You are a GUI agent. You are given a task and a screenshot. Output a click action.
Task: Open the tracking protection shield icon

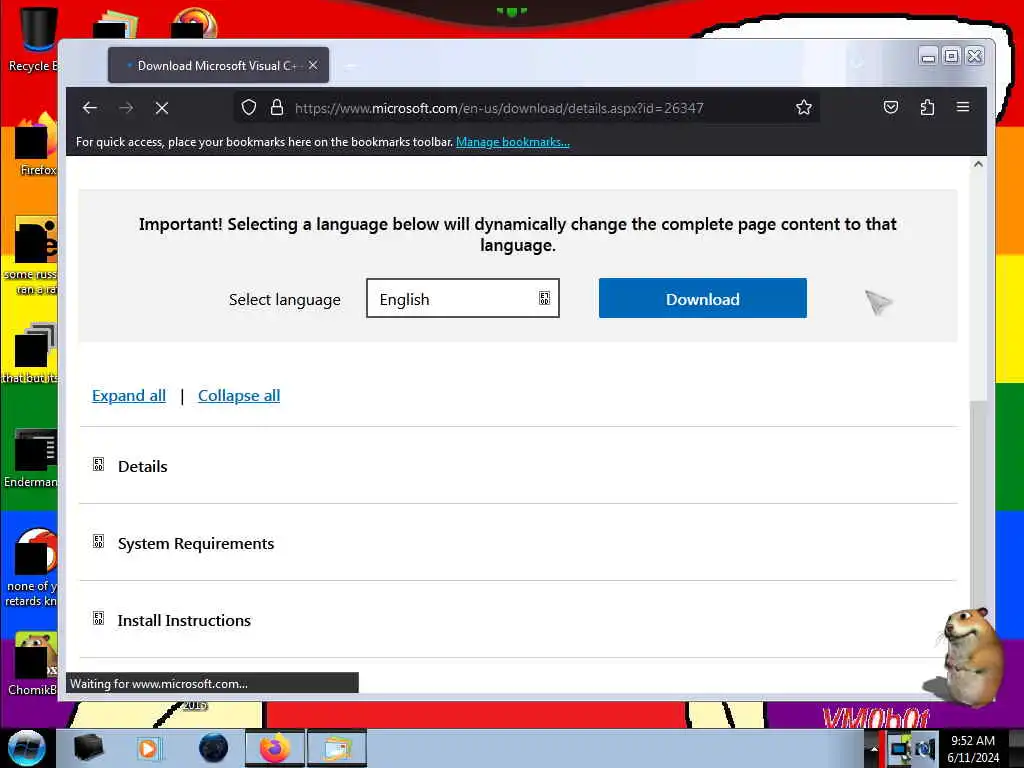(249, 108)
